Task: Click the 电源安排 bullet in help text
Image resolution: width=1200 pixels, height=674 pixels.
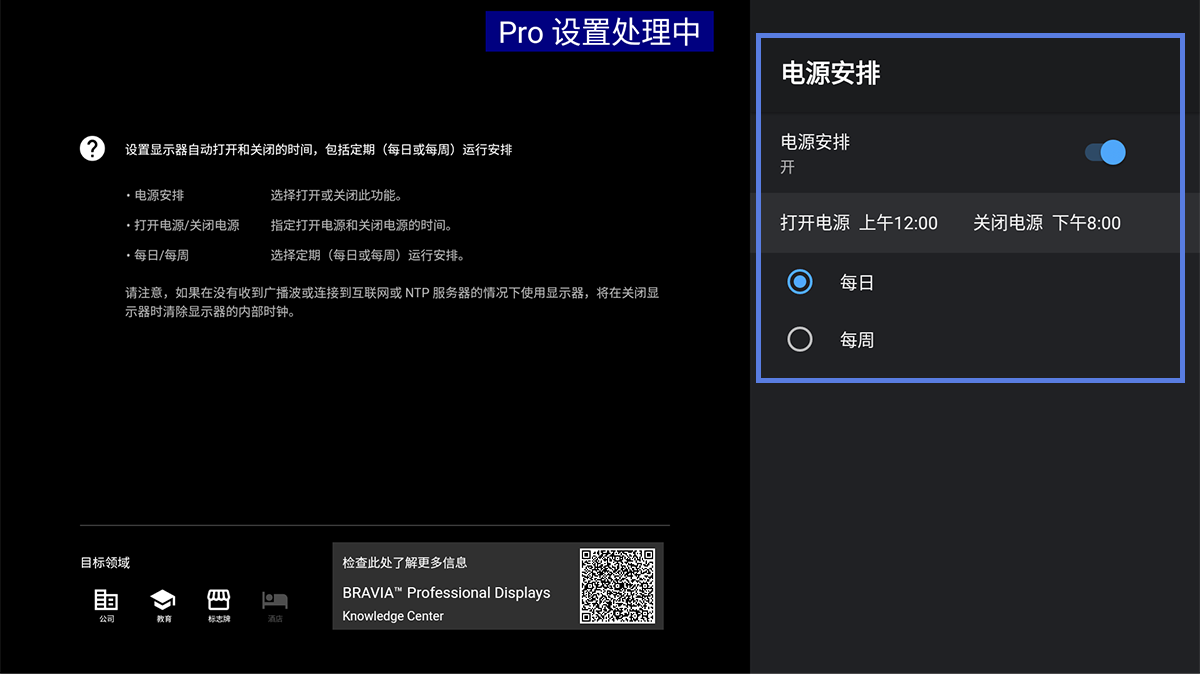Action: click(x=159, y=196)
